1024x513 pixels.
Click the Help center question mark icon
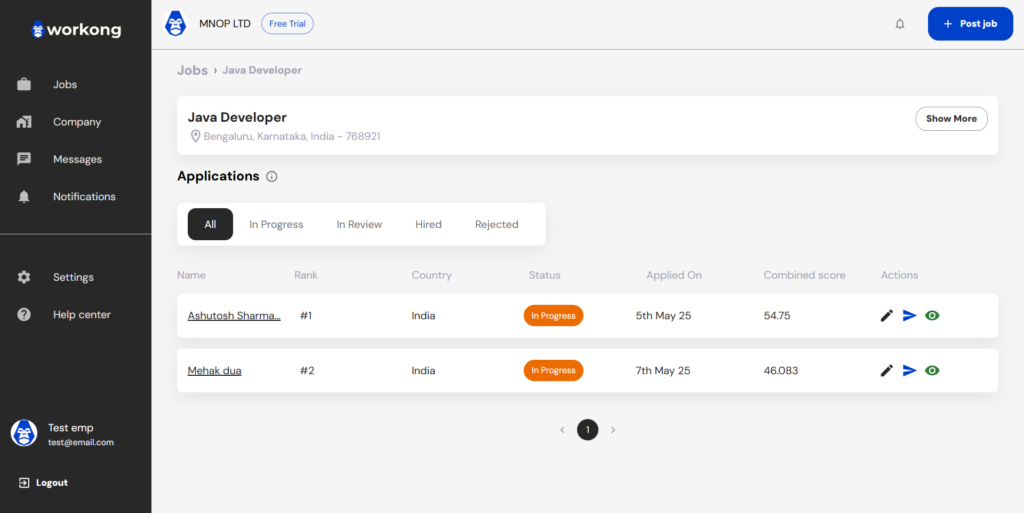24,315
